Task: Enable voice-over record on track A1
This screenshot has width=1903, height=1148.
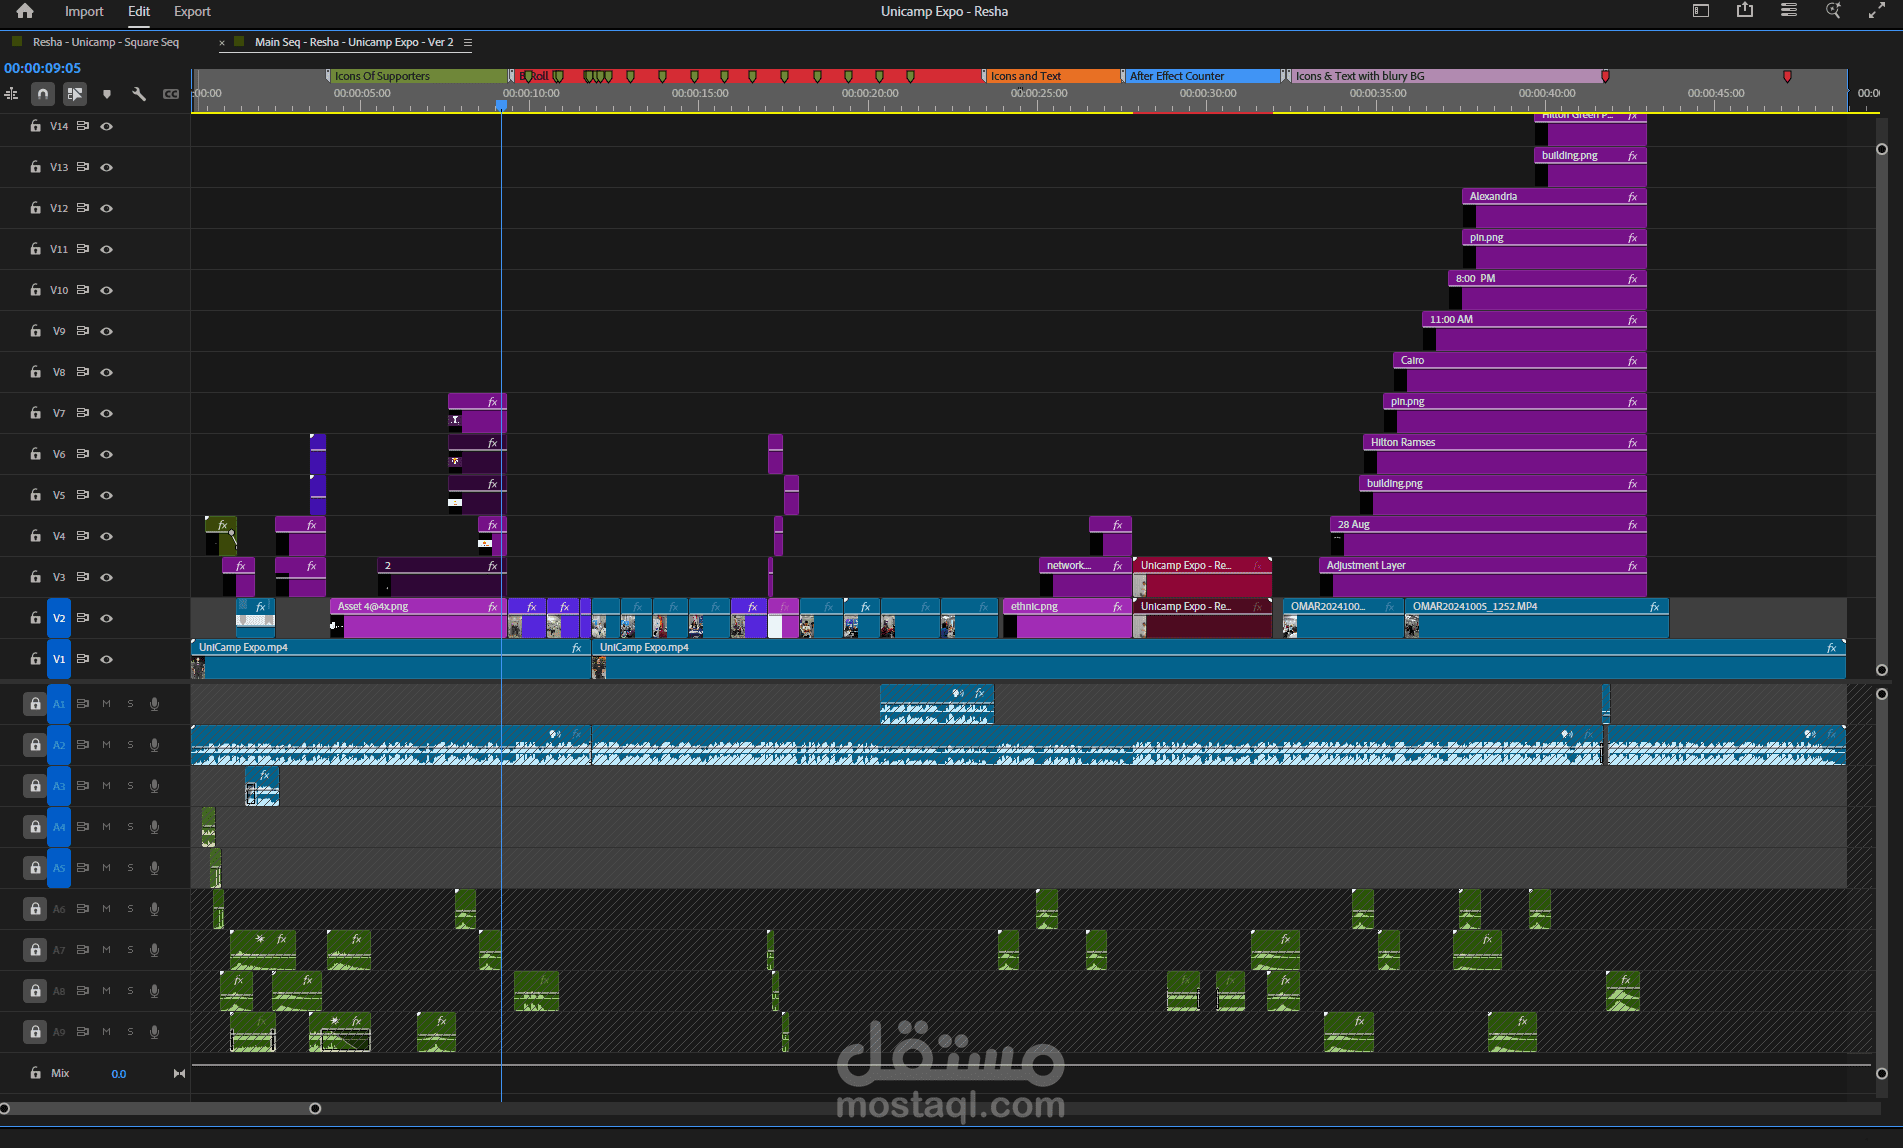Action: pyautogui.click(x=154, y=704)
